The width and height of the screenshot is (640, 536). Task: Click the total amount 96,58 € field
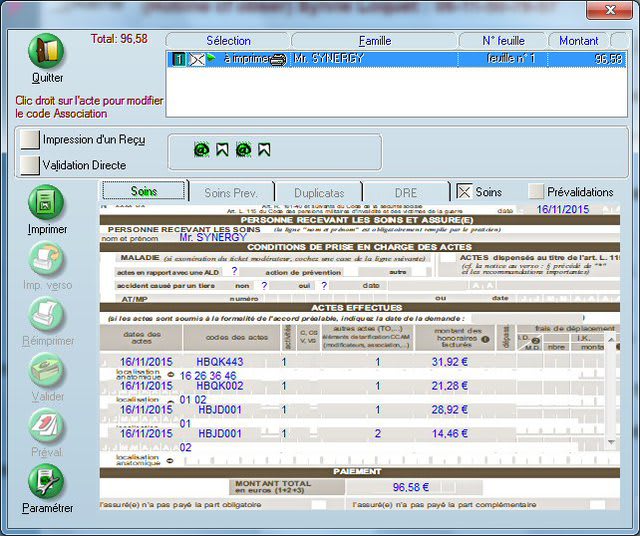(411, 487)
